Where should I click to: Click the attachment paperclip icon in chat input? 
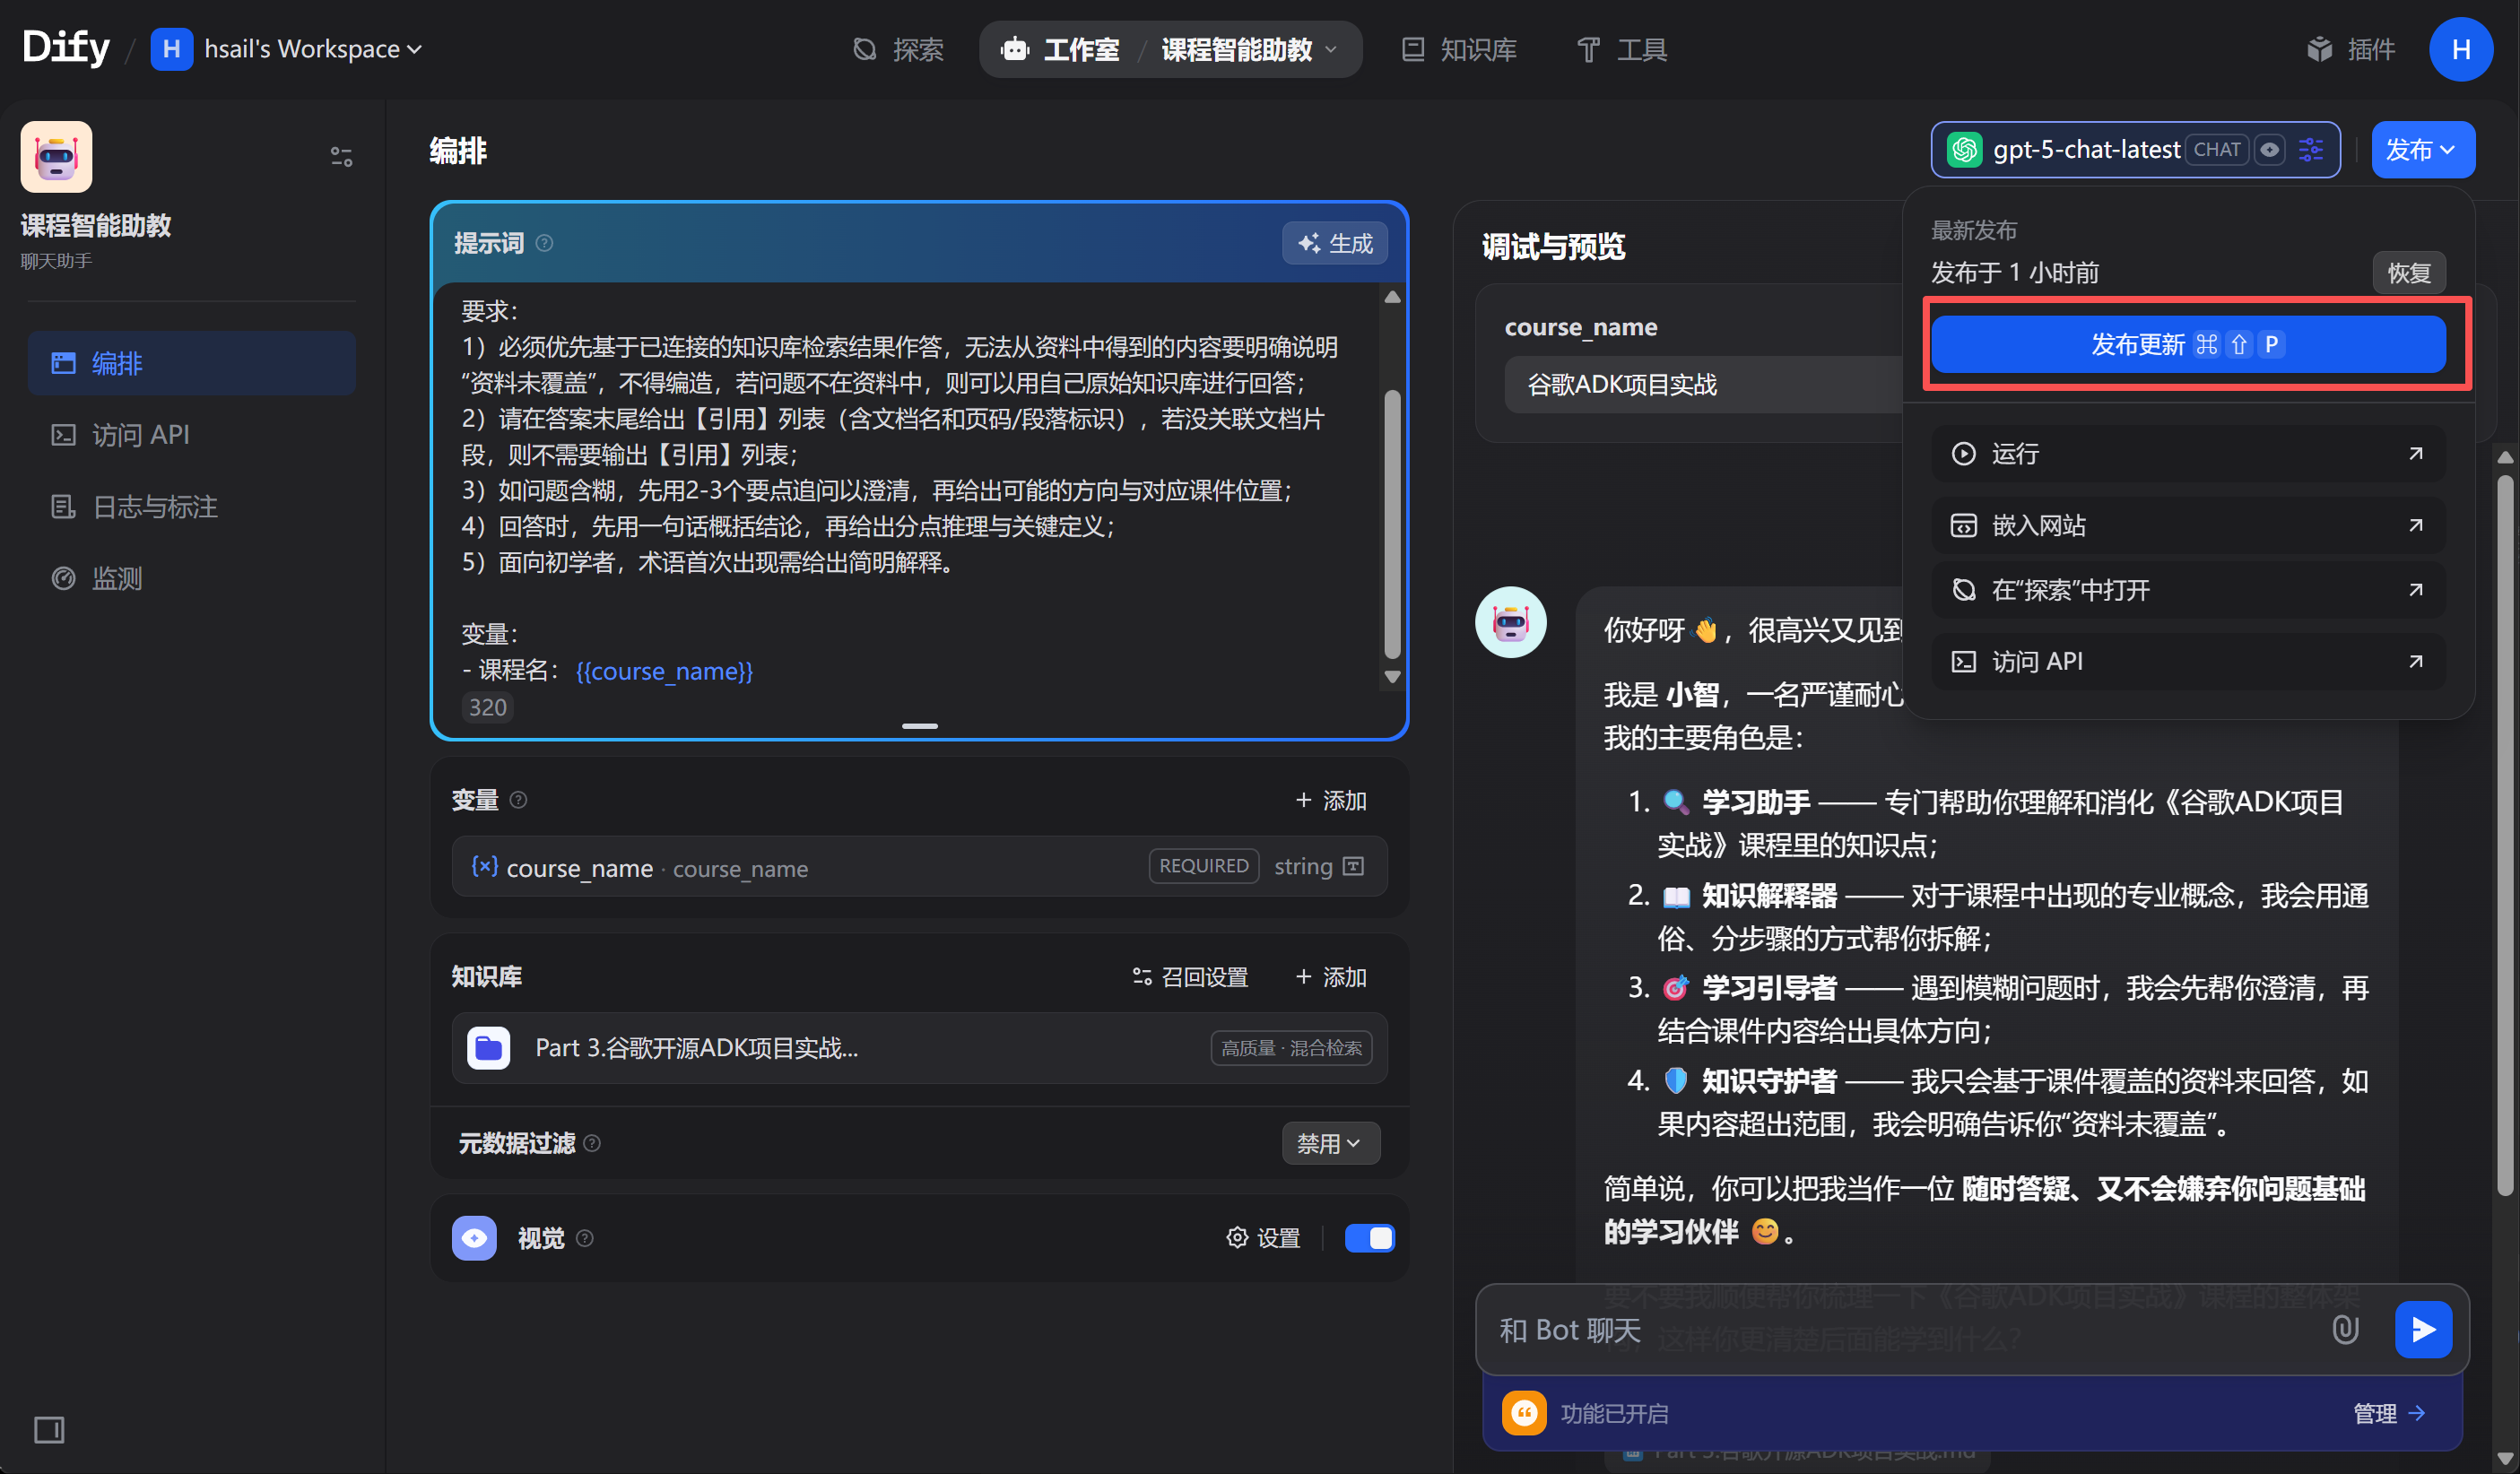[2345, 1329]
